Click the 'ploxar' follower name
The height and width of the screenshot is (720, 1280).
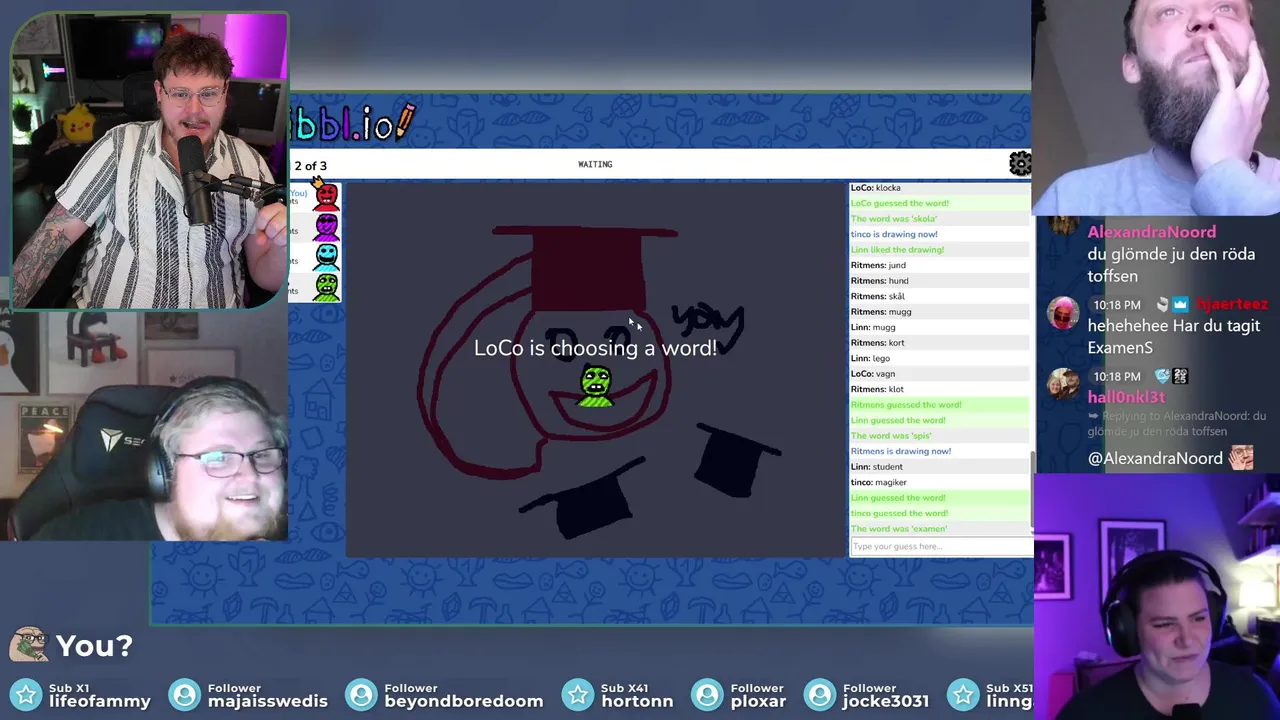tap(759, 701)
